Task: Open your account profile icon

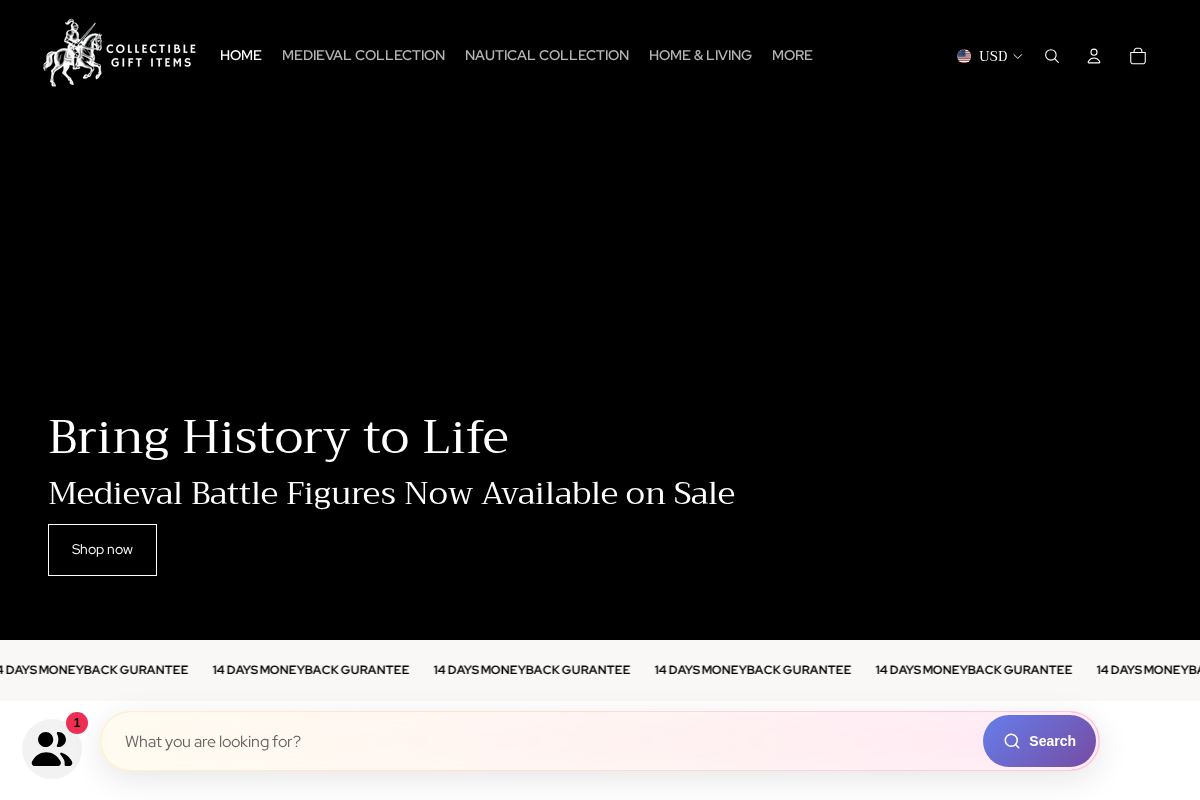Action: 1094,56
